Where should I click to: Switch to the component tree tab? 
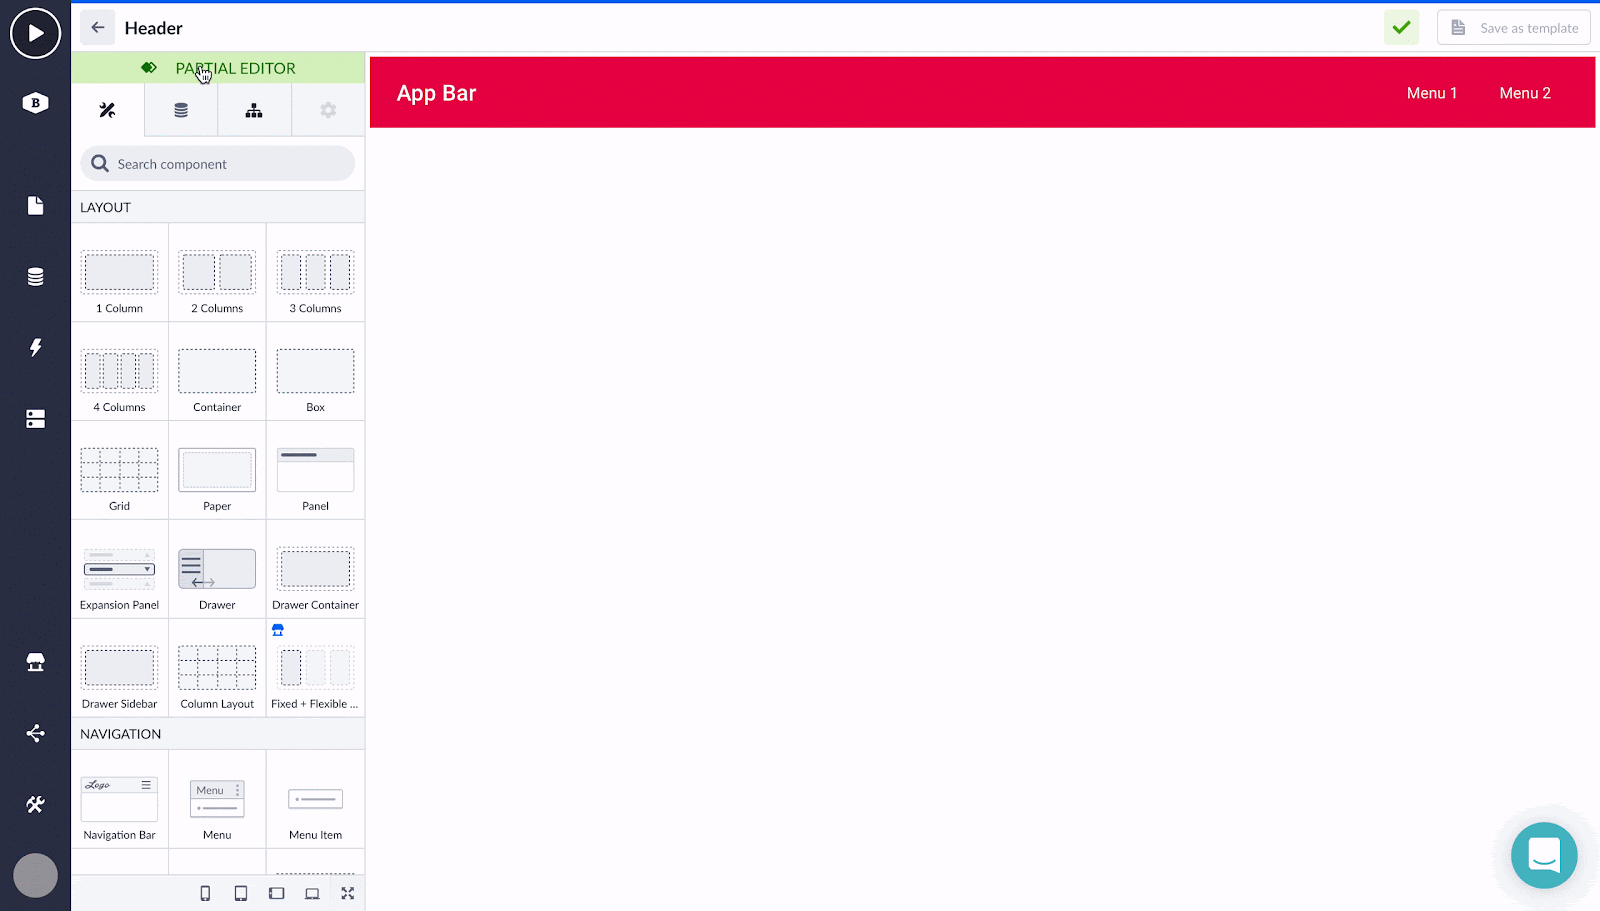tap(254, 110)
